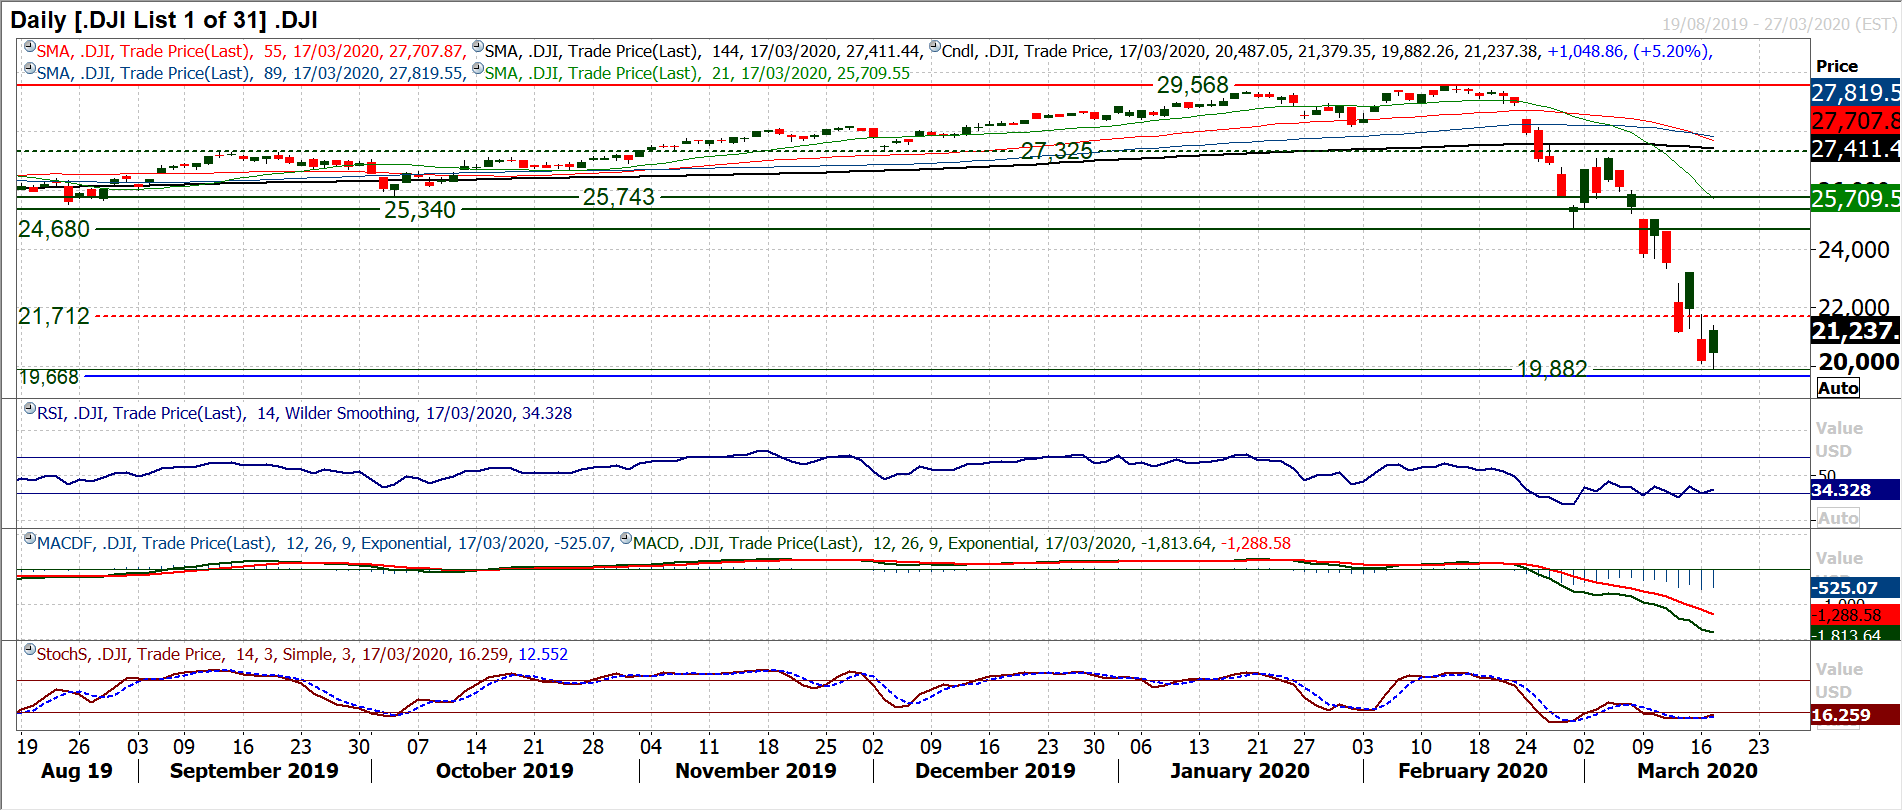The width and height of the screenshot is (1903, 811).
Task: Select the MACDF 12, 26, 9 Exponential legend
Action: coord(324,543)
